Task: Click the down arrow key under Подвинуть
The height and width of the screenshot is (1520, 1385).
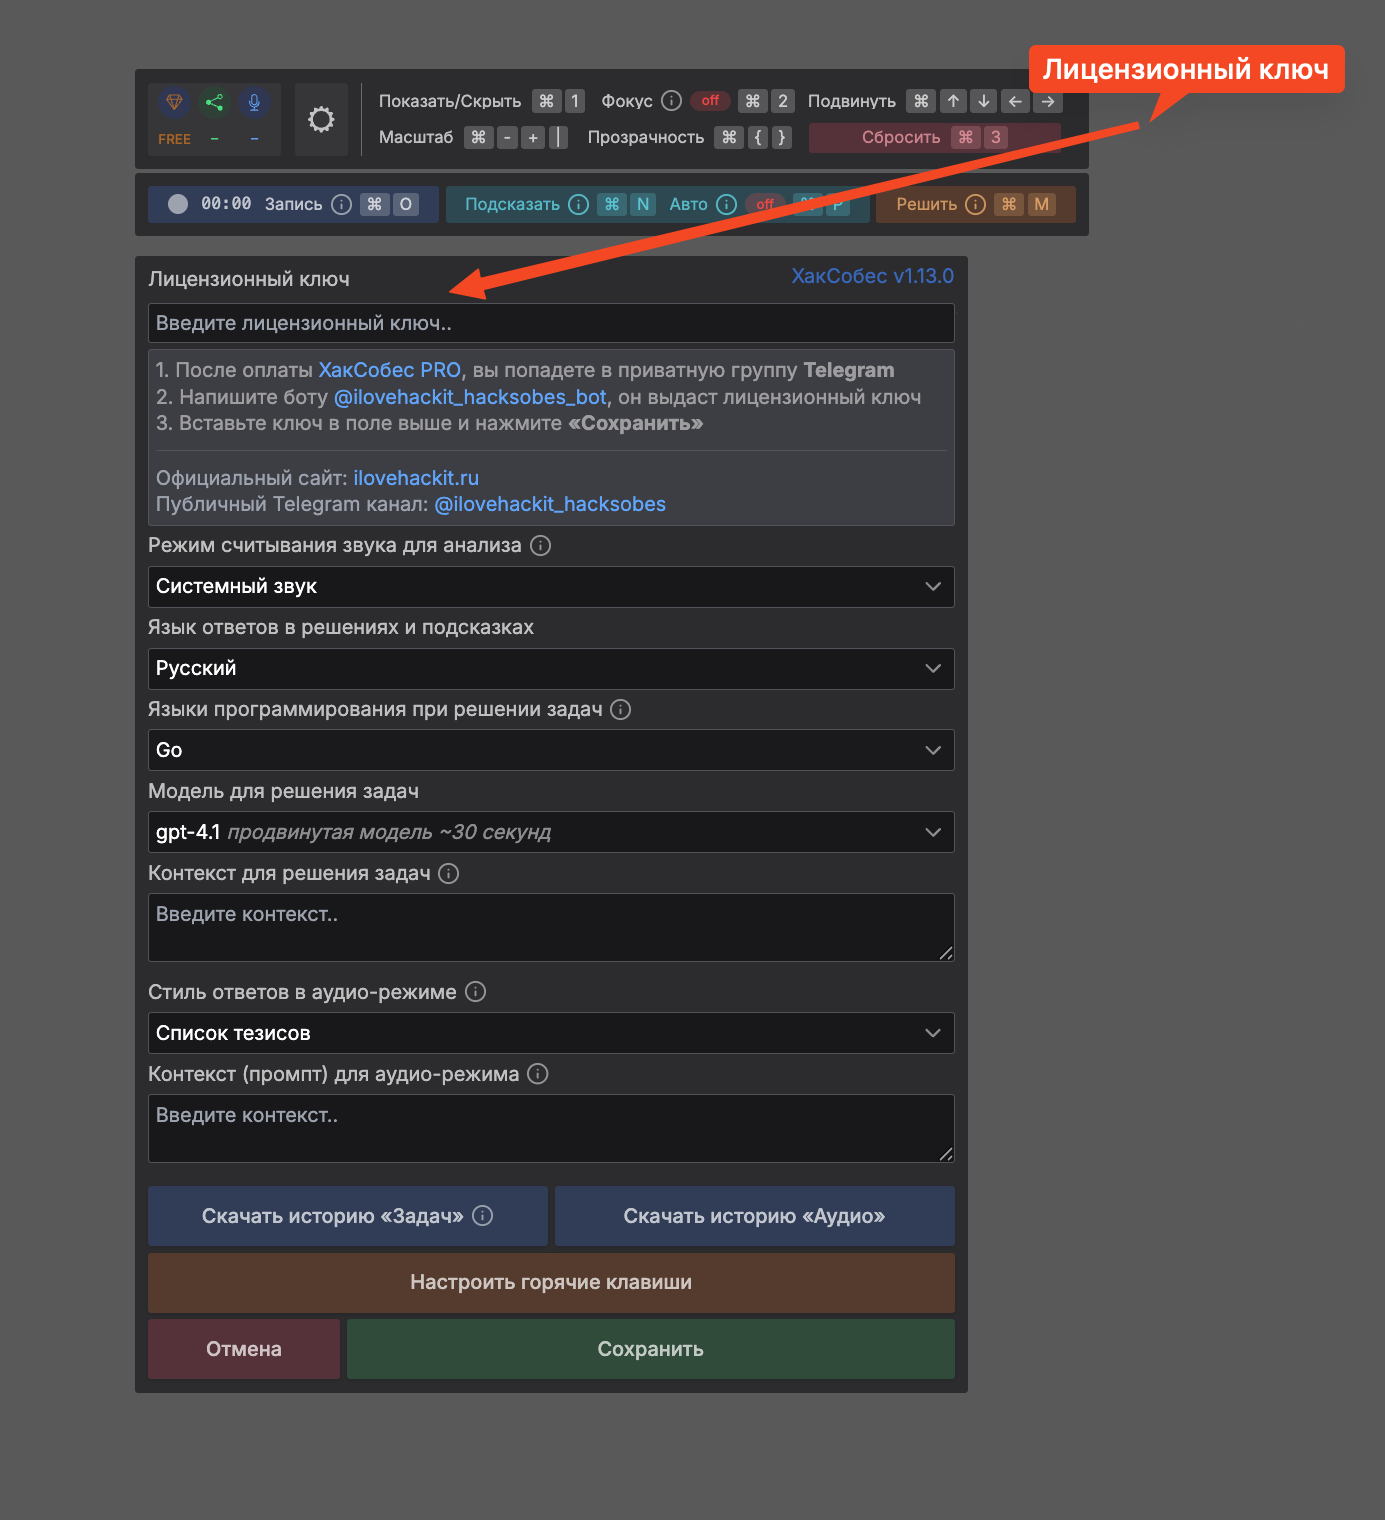Action: coord(984,101)
